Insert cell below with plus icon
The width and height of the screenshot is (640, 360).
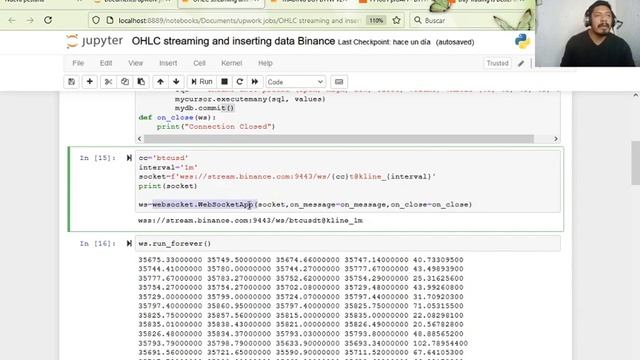[x=89, y=82]
